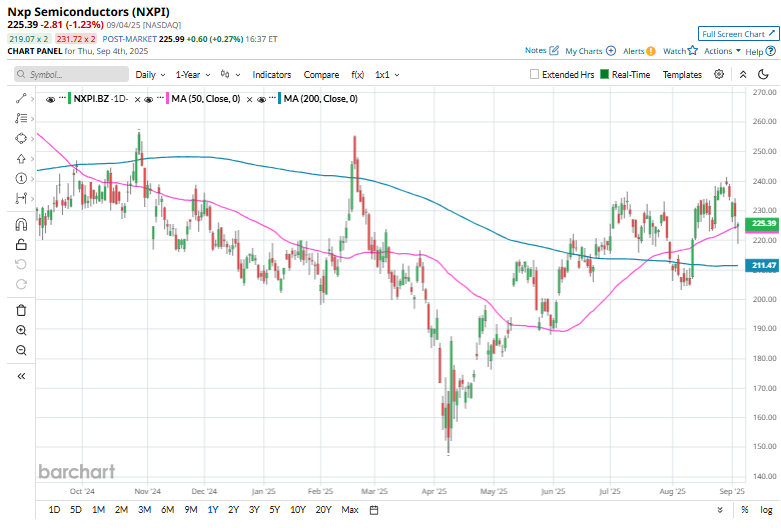Viewport: 781px width, 528px height.
Task: Expand the trend line tool submenu arrow
Action: coord(32,99)
